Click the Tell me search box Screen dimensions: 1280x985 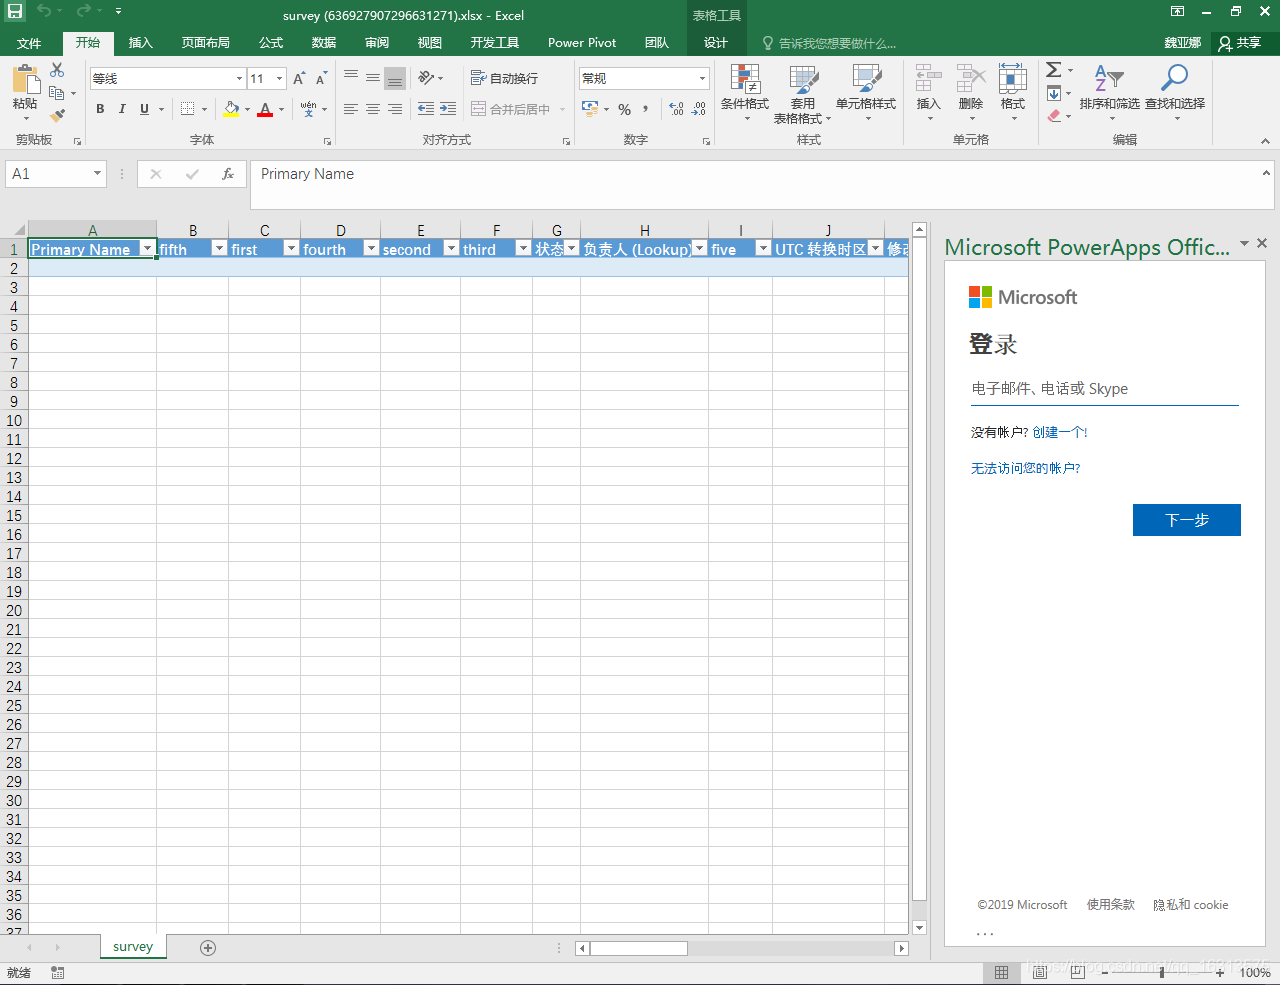[x=829, y=43]
